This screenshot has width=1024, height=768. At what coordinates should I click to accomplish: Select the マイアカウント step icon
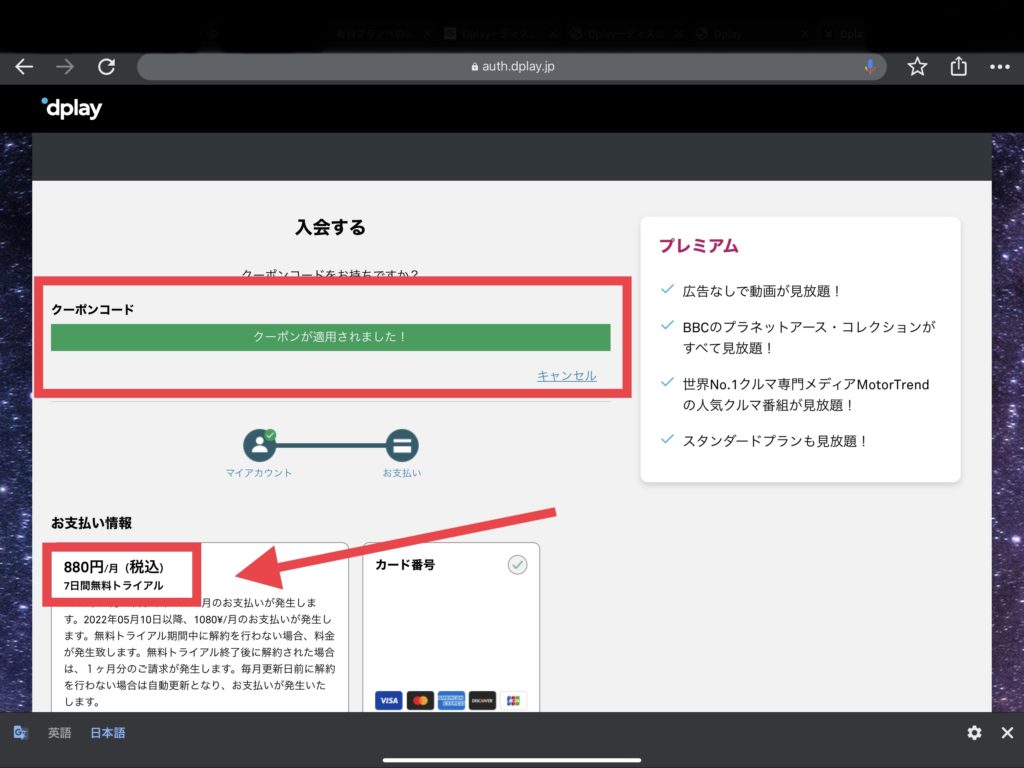(260, 445)
